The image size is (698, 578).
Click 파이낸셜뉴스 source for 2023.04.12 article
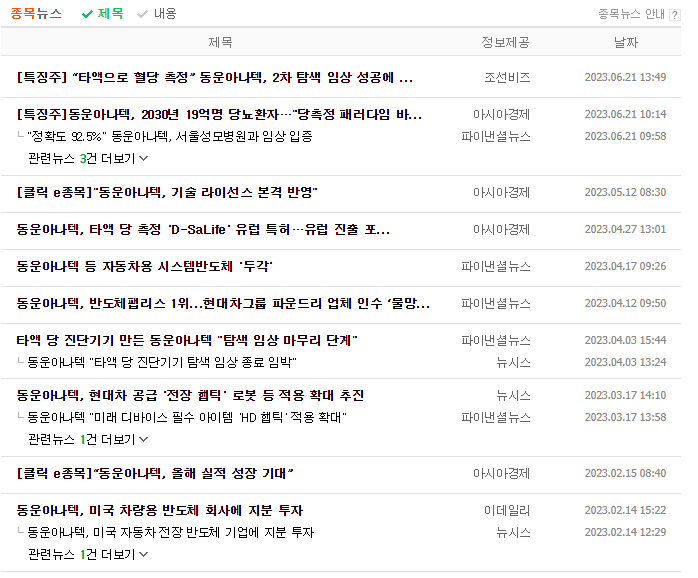(x=495, y=303)
